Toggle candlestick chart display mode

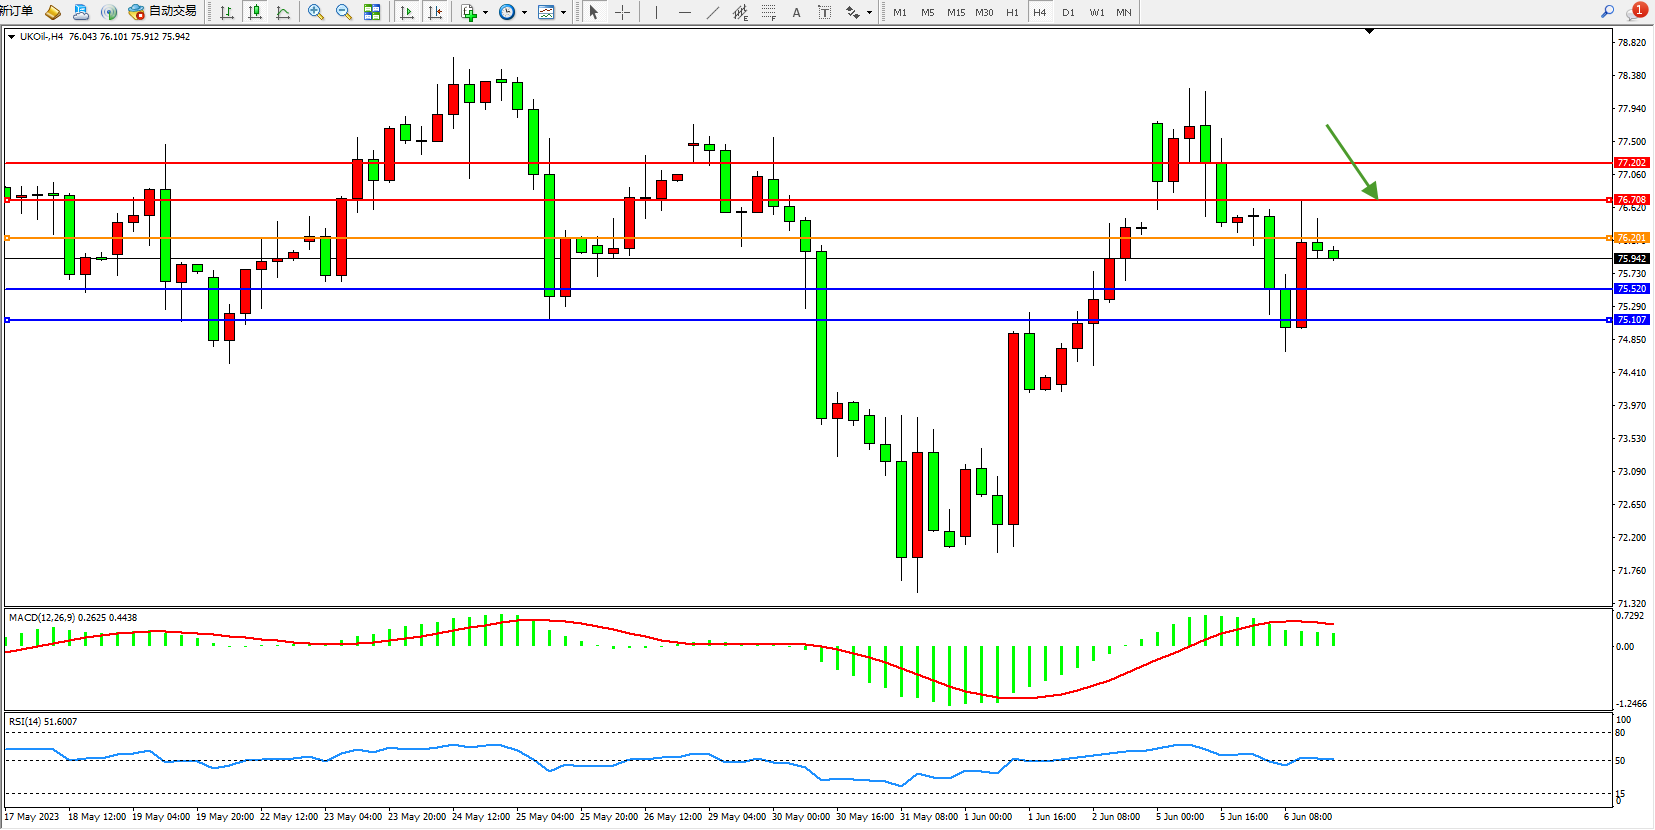coord(255,12)
